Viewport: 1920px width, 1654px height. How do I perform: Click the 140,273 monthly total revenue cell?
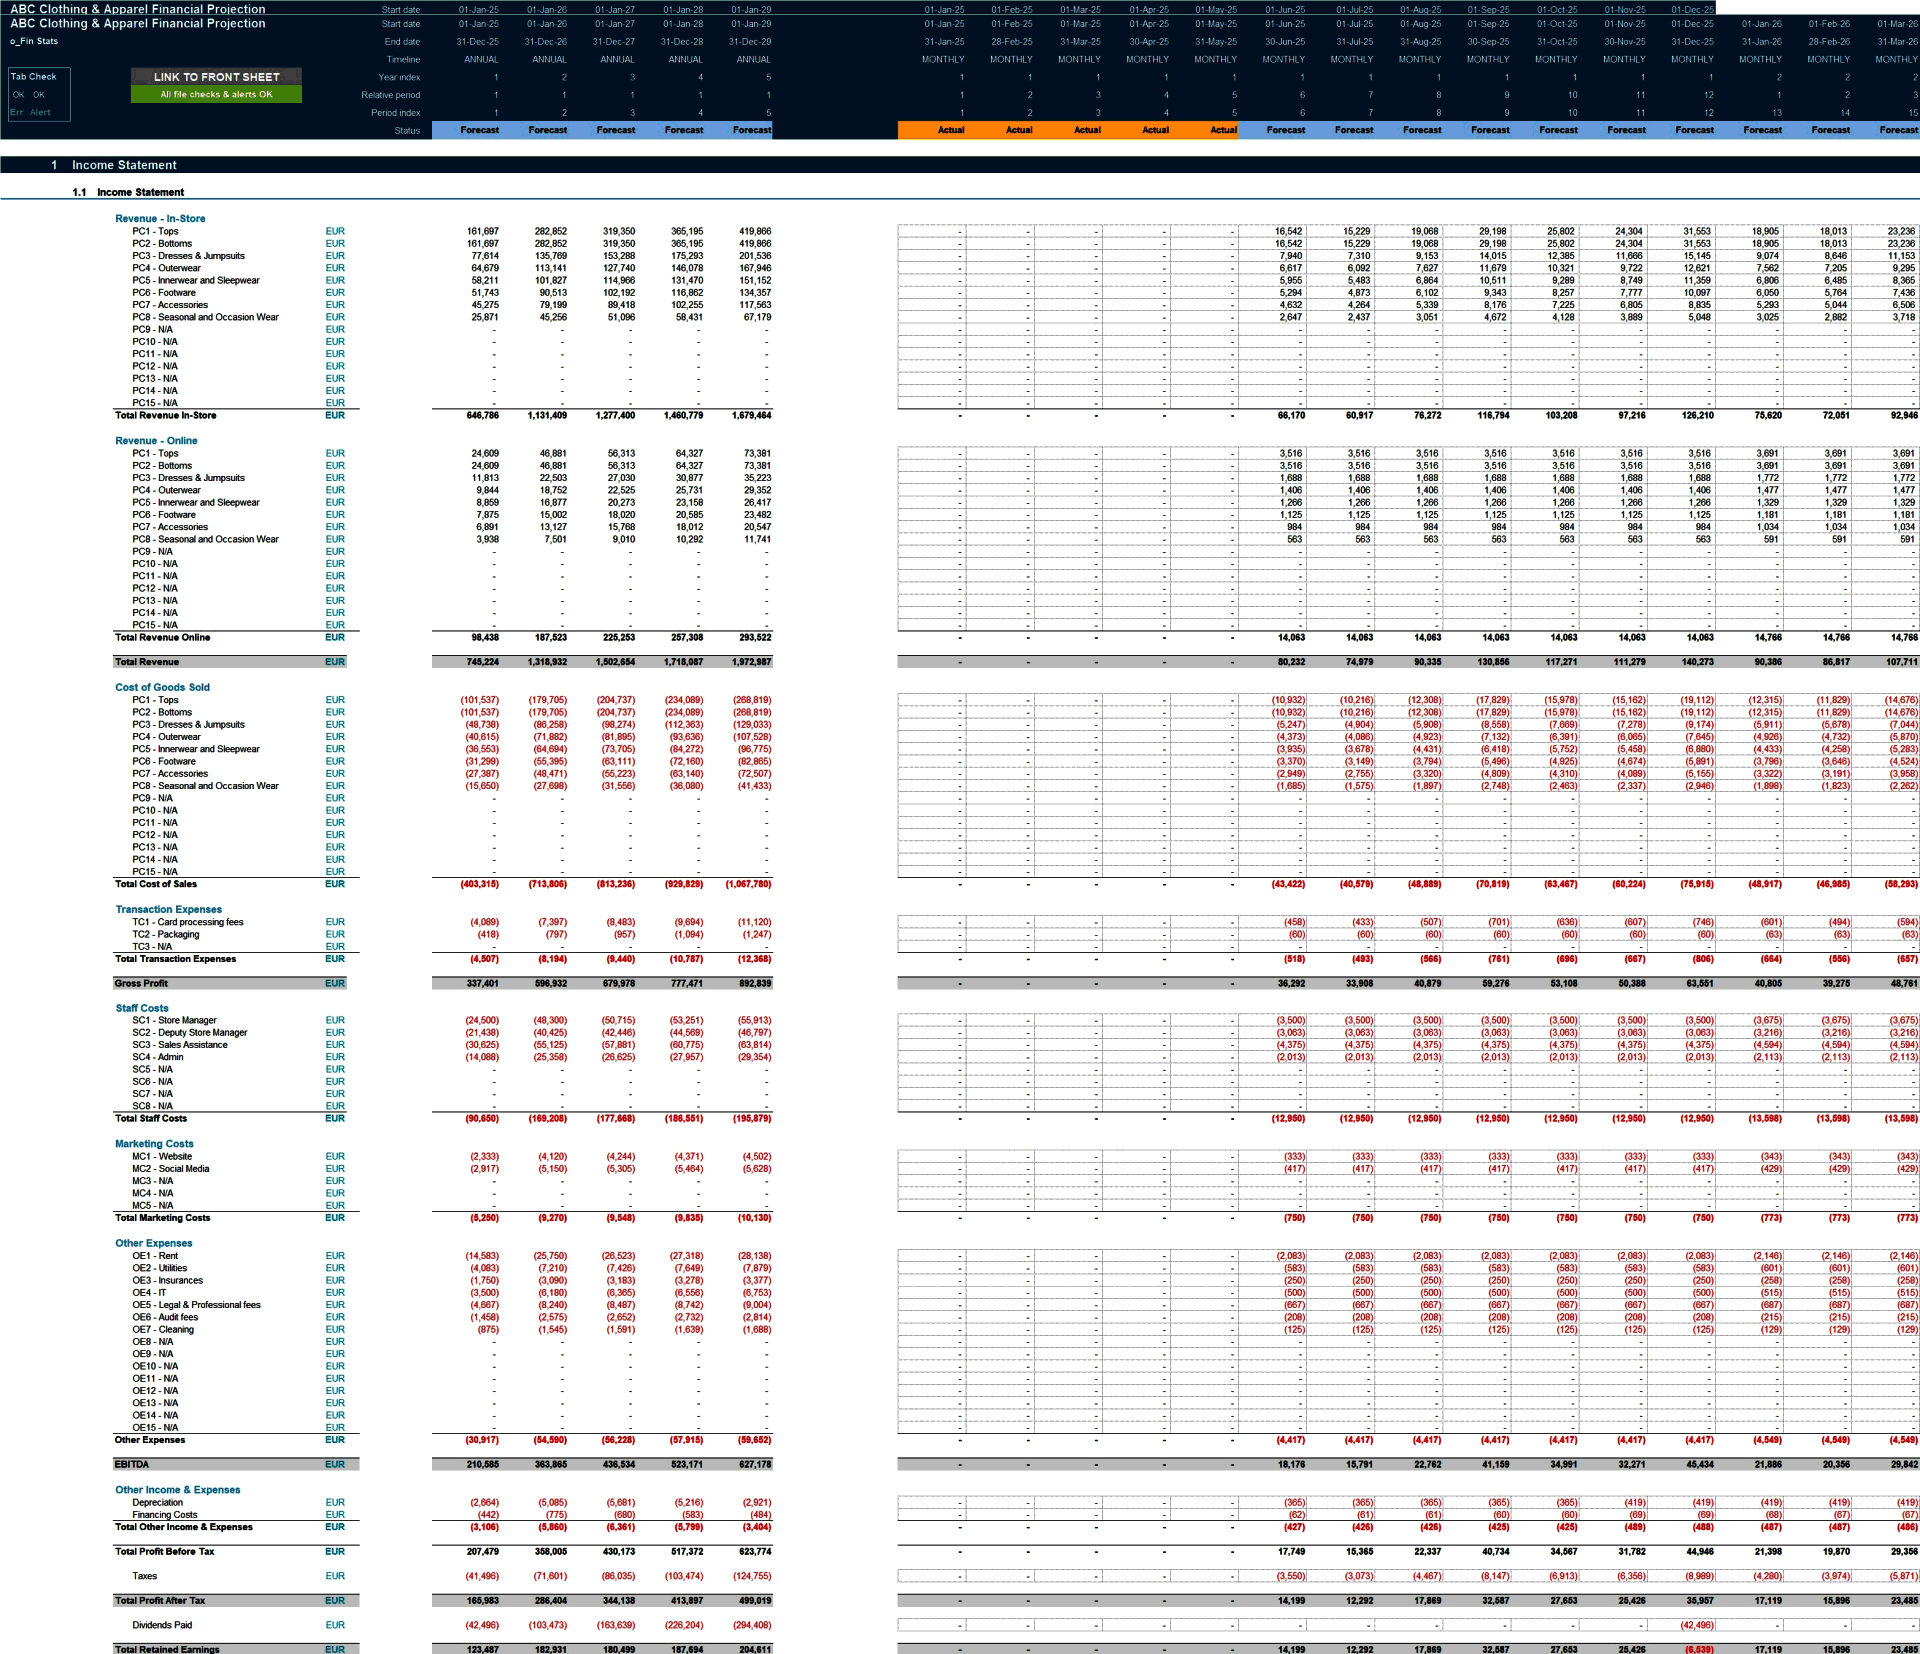click(1697, 662)
